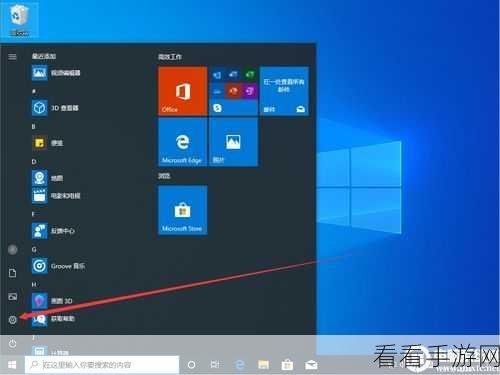Open the Maps (地图) app
This screenshot has width=500, height=375.
click(x=47, y=178)
